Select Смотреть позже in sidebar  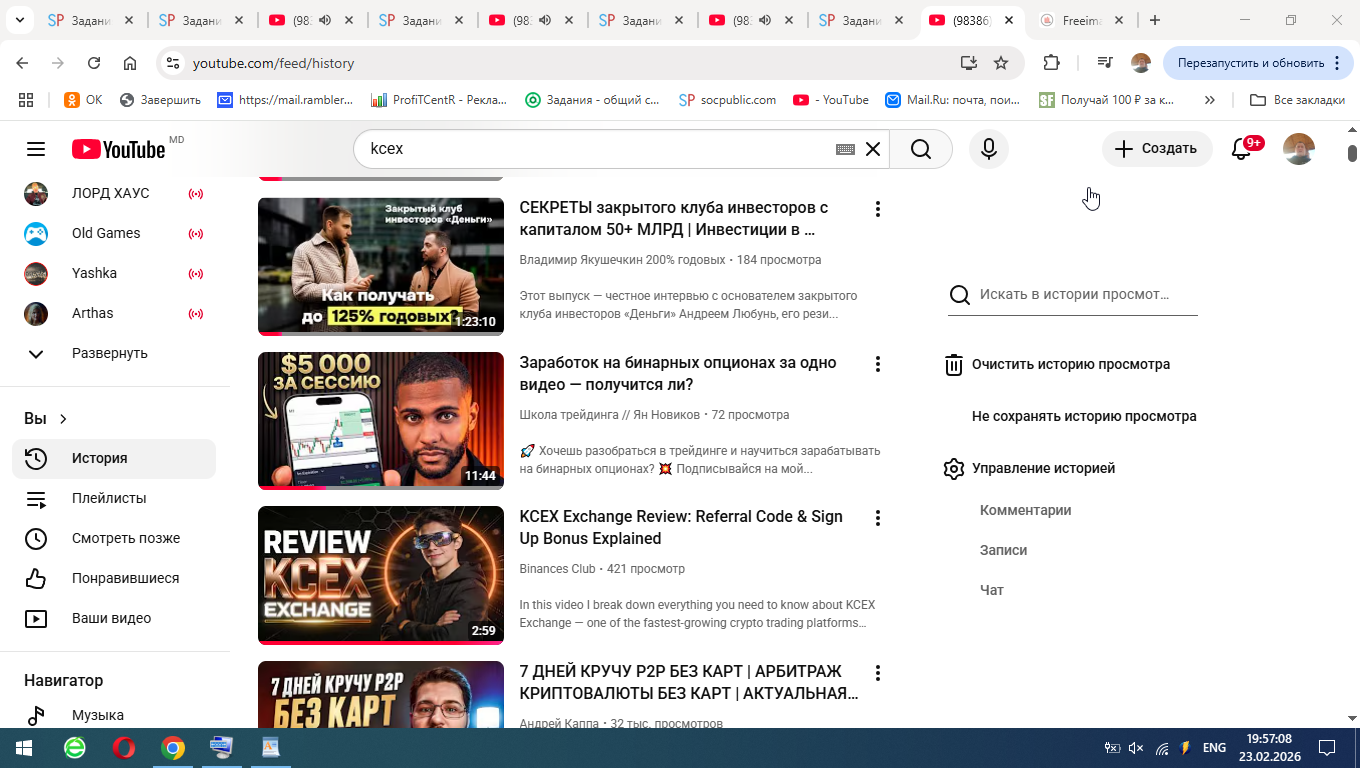[115, 538]
